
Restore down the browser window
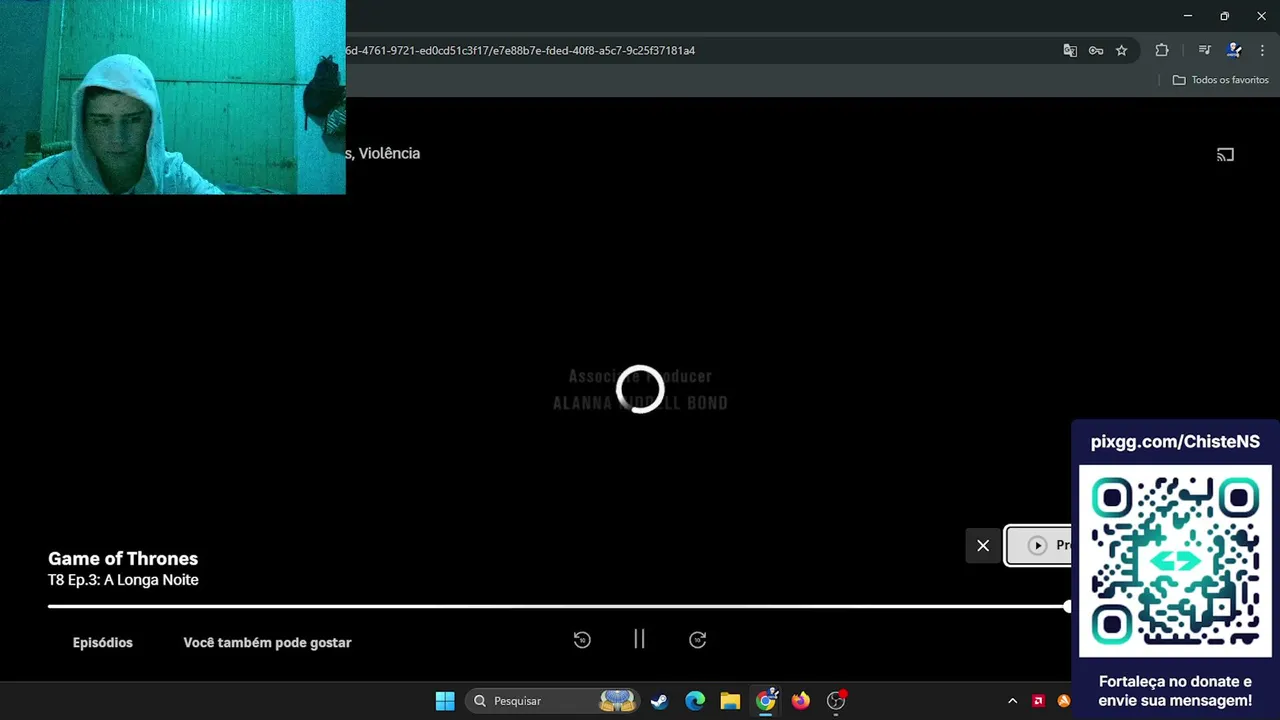tap(1224, 16)
